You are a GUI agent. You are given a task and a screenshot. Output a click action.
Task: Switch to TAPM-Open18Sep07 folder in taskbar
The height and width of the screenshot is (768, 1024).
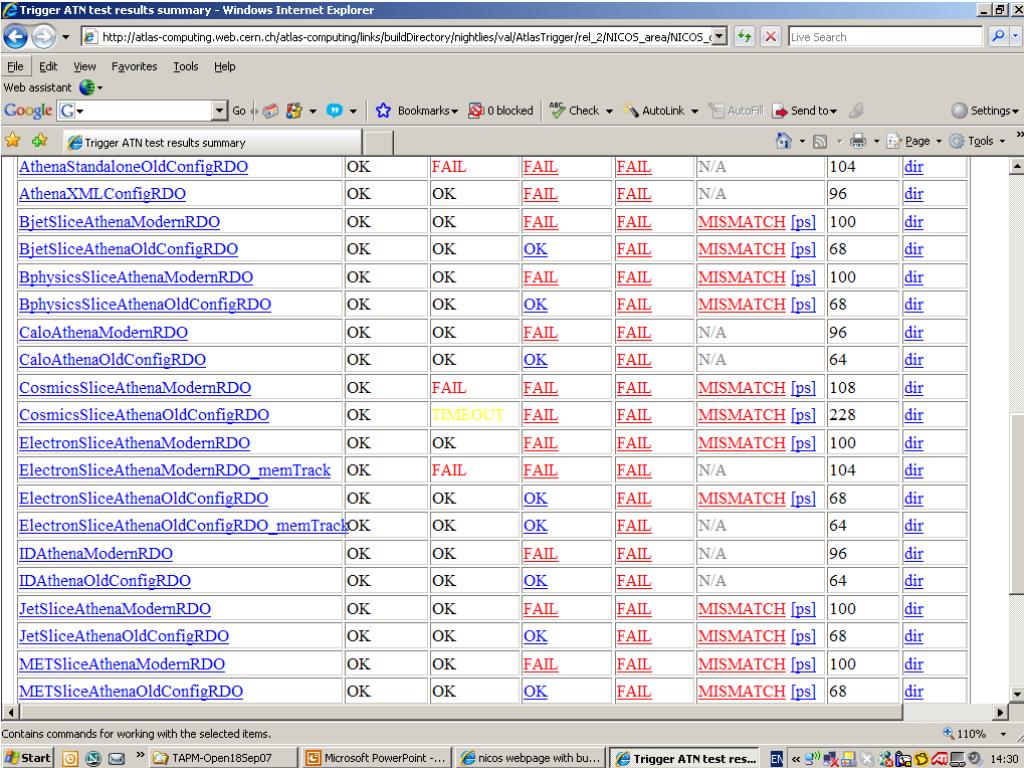point(225,758)
